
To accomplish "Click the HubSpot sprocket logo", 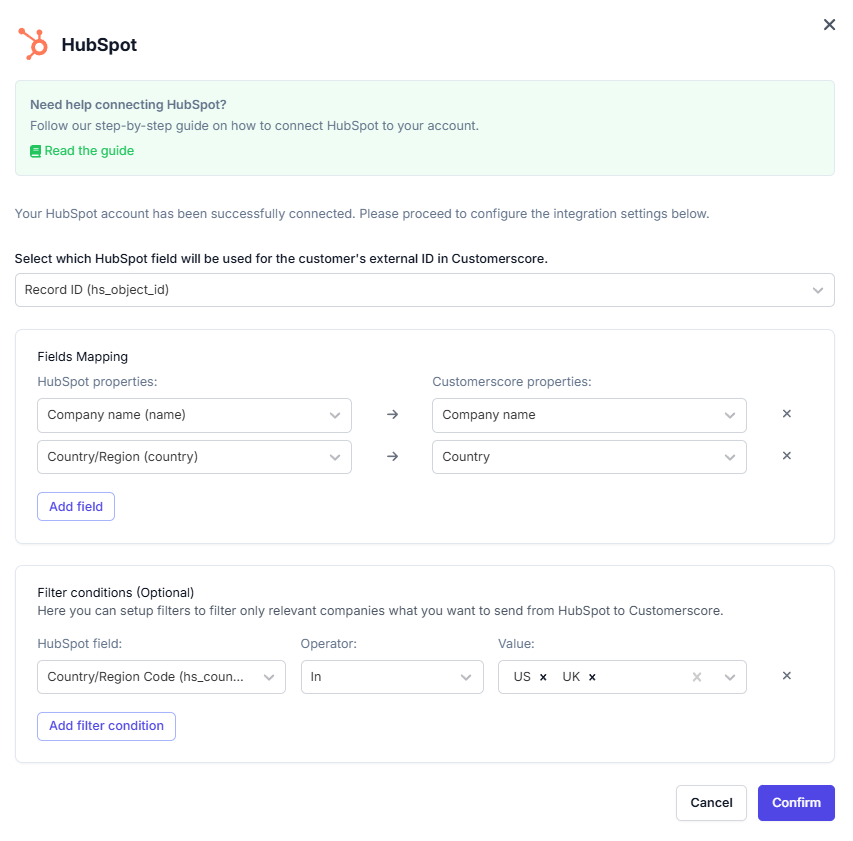I will (31, 44).
